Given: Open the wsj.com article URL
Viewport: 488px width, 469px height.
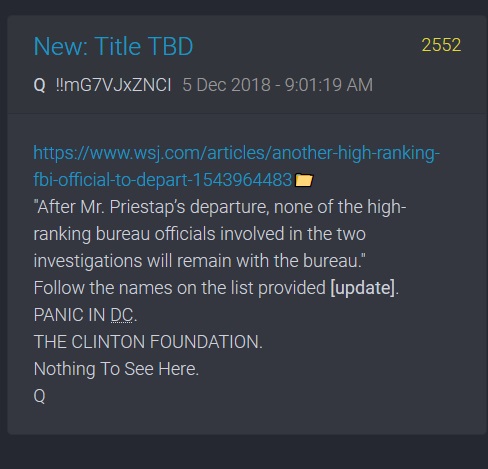Looking at the screenshot, I should coord(237,166).
